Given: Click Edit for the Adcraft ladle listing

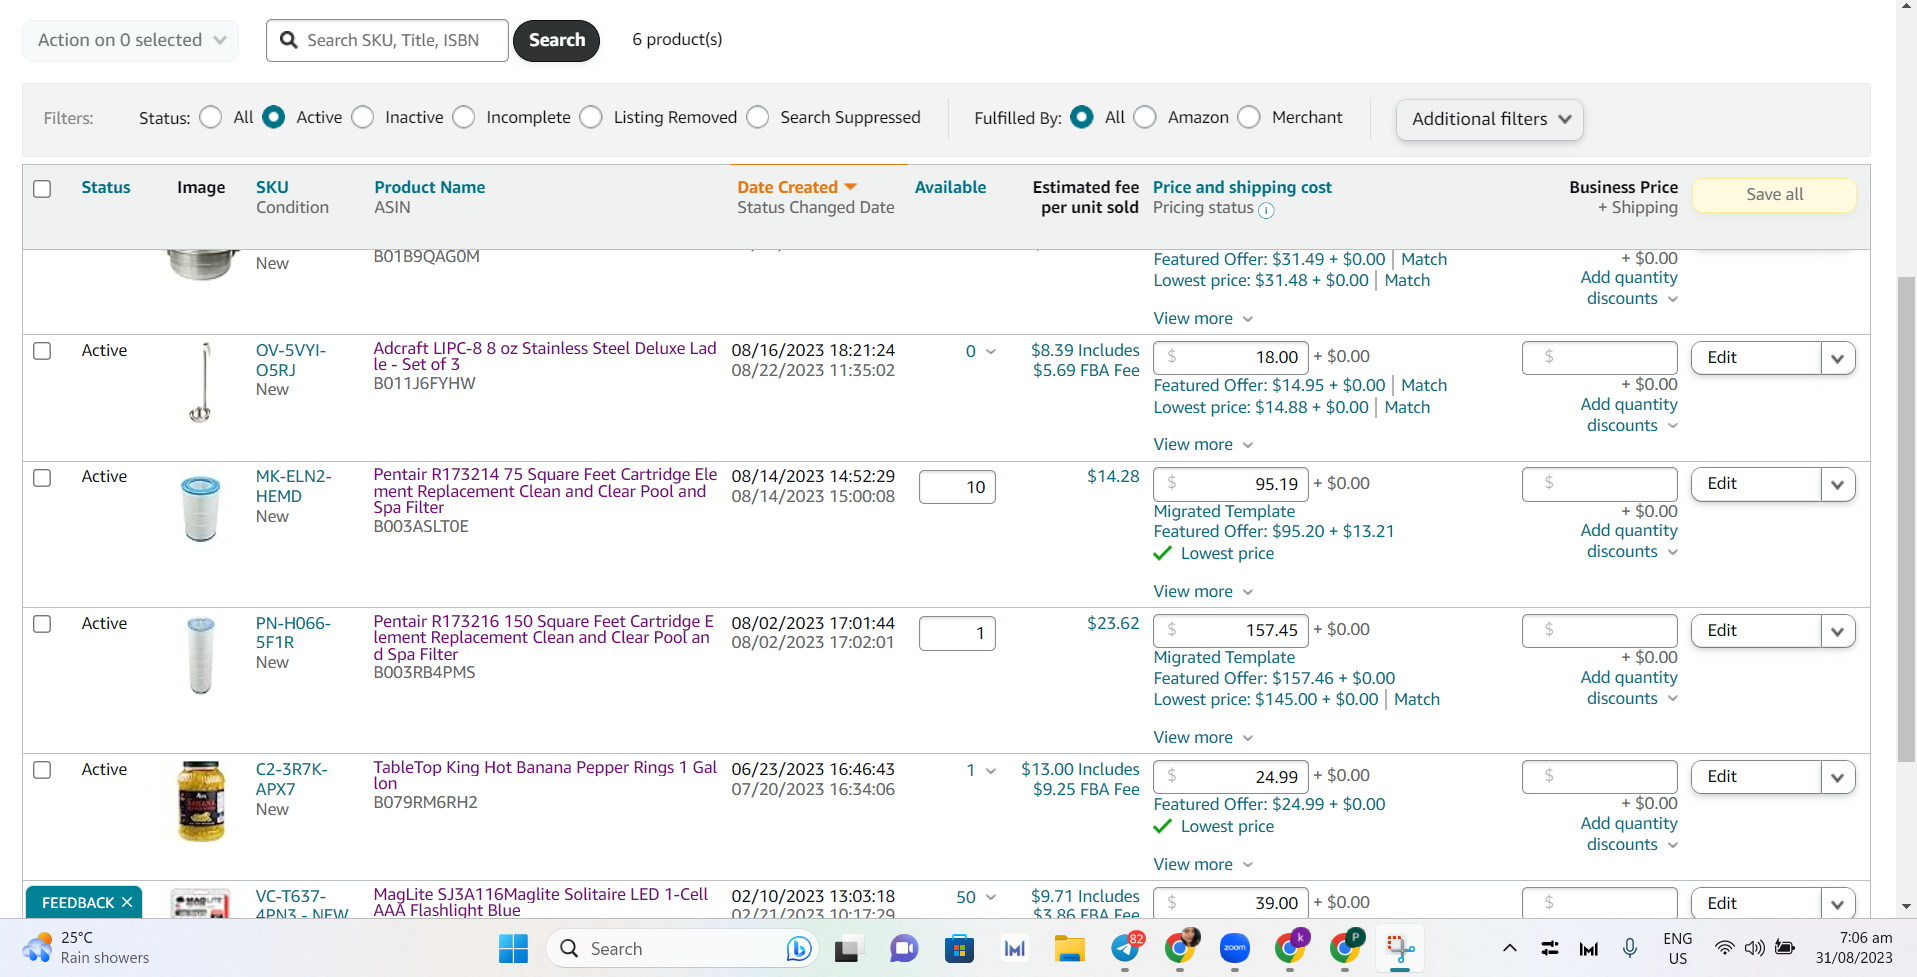Looking at the screenshot, I should 1756,358.
